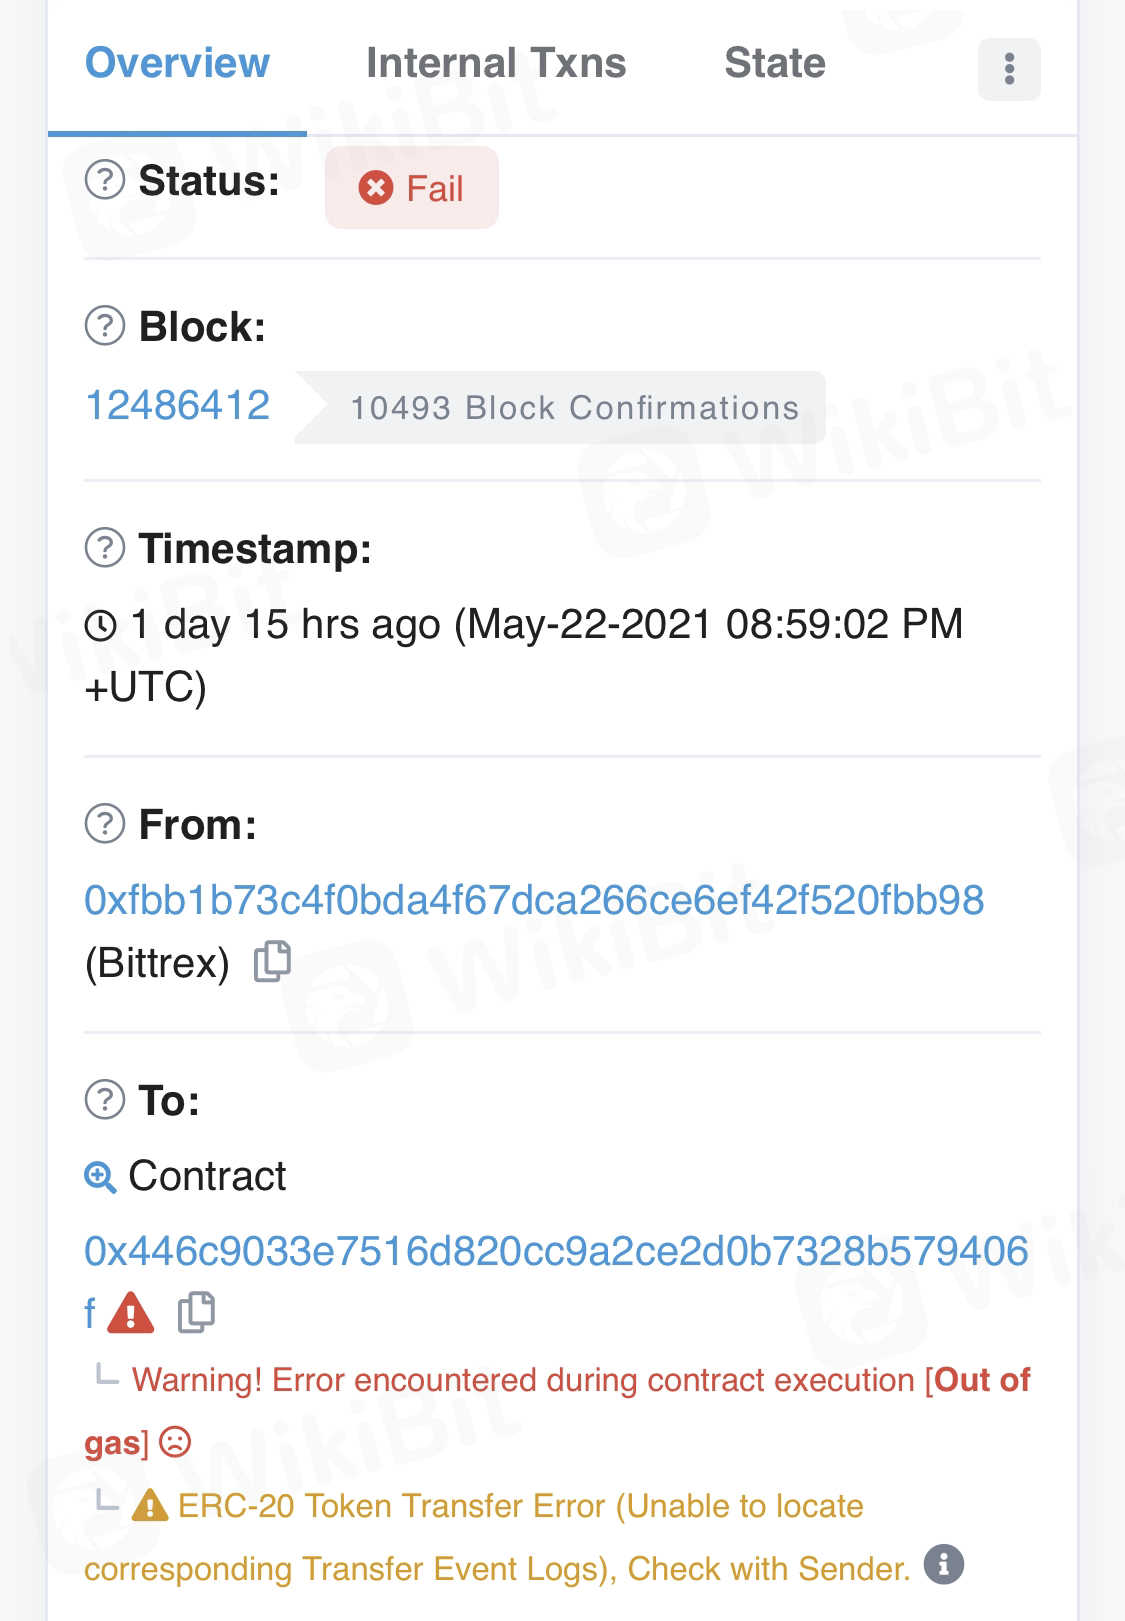Open the Bittrex sender address link

534,900
